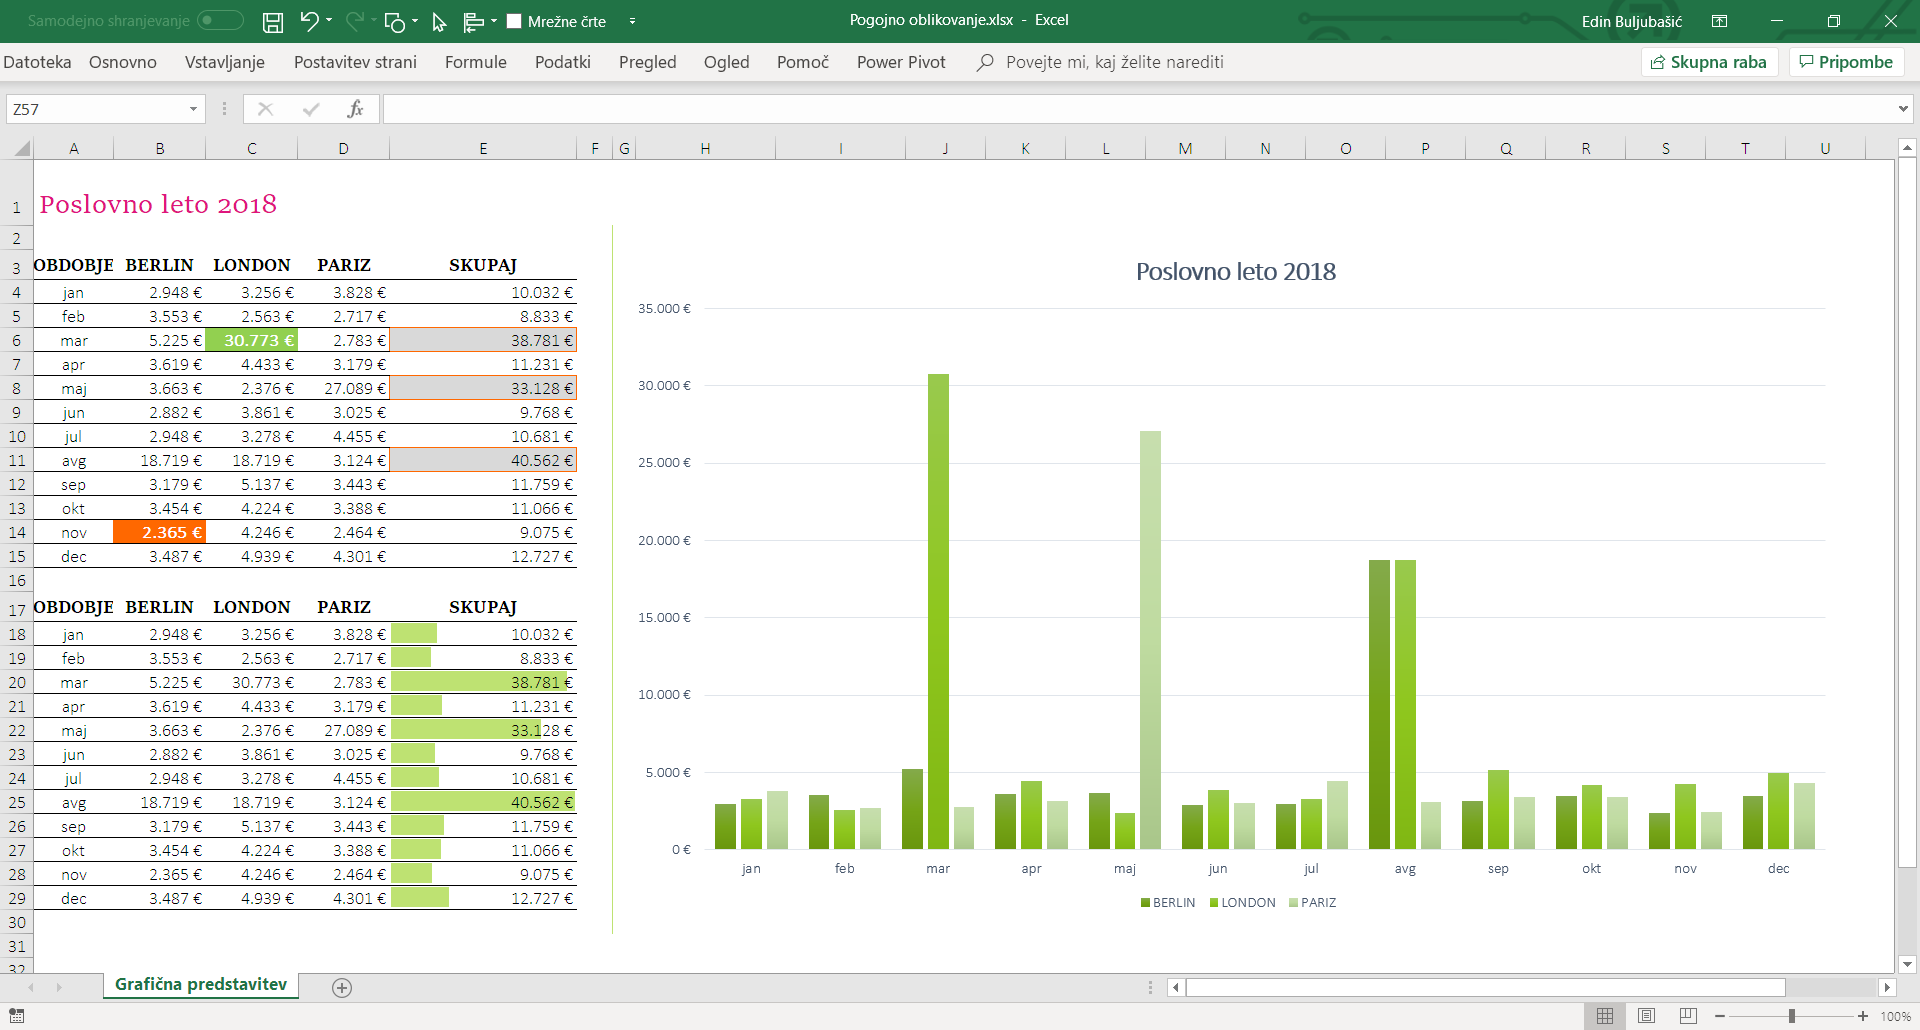Switch to Page Break Preview icon
The image size is (1920, 1030).
pyautogui.click(x=1688, y=1016)
